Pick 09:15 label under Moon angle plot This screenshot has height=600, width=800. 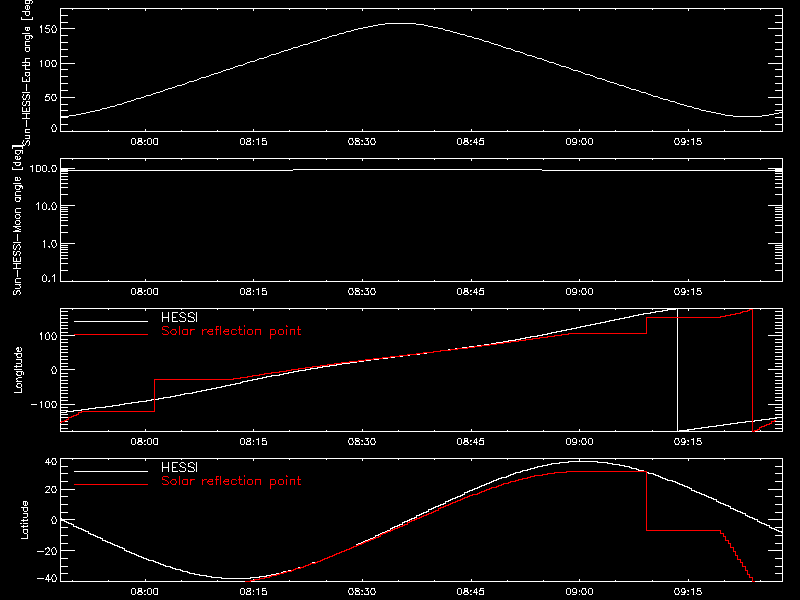tap(688, 292)
